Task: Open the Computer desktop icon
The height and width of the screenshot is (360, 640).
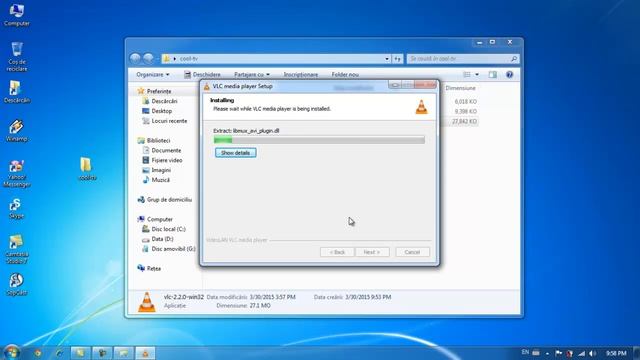Action: pos(17,15)
